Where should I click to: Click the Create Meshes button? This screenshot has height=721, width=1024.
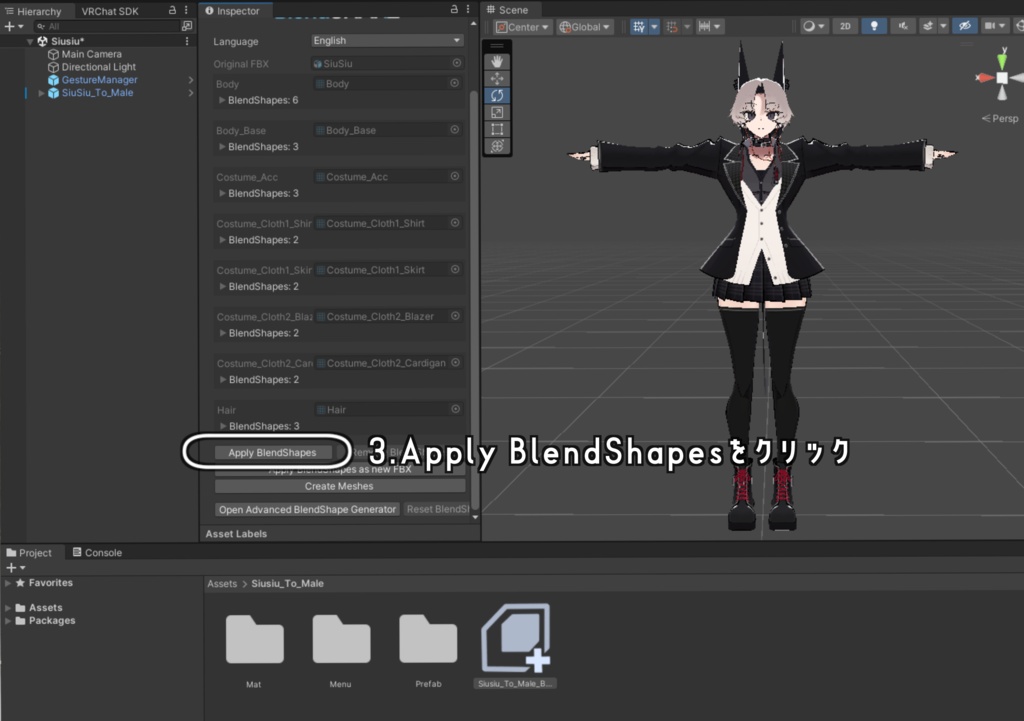coord(340,486)
